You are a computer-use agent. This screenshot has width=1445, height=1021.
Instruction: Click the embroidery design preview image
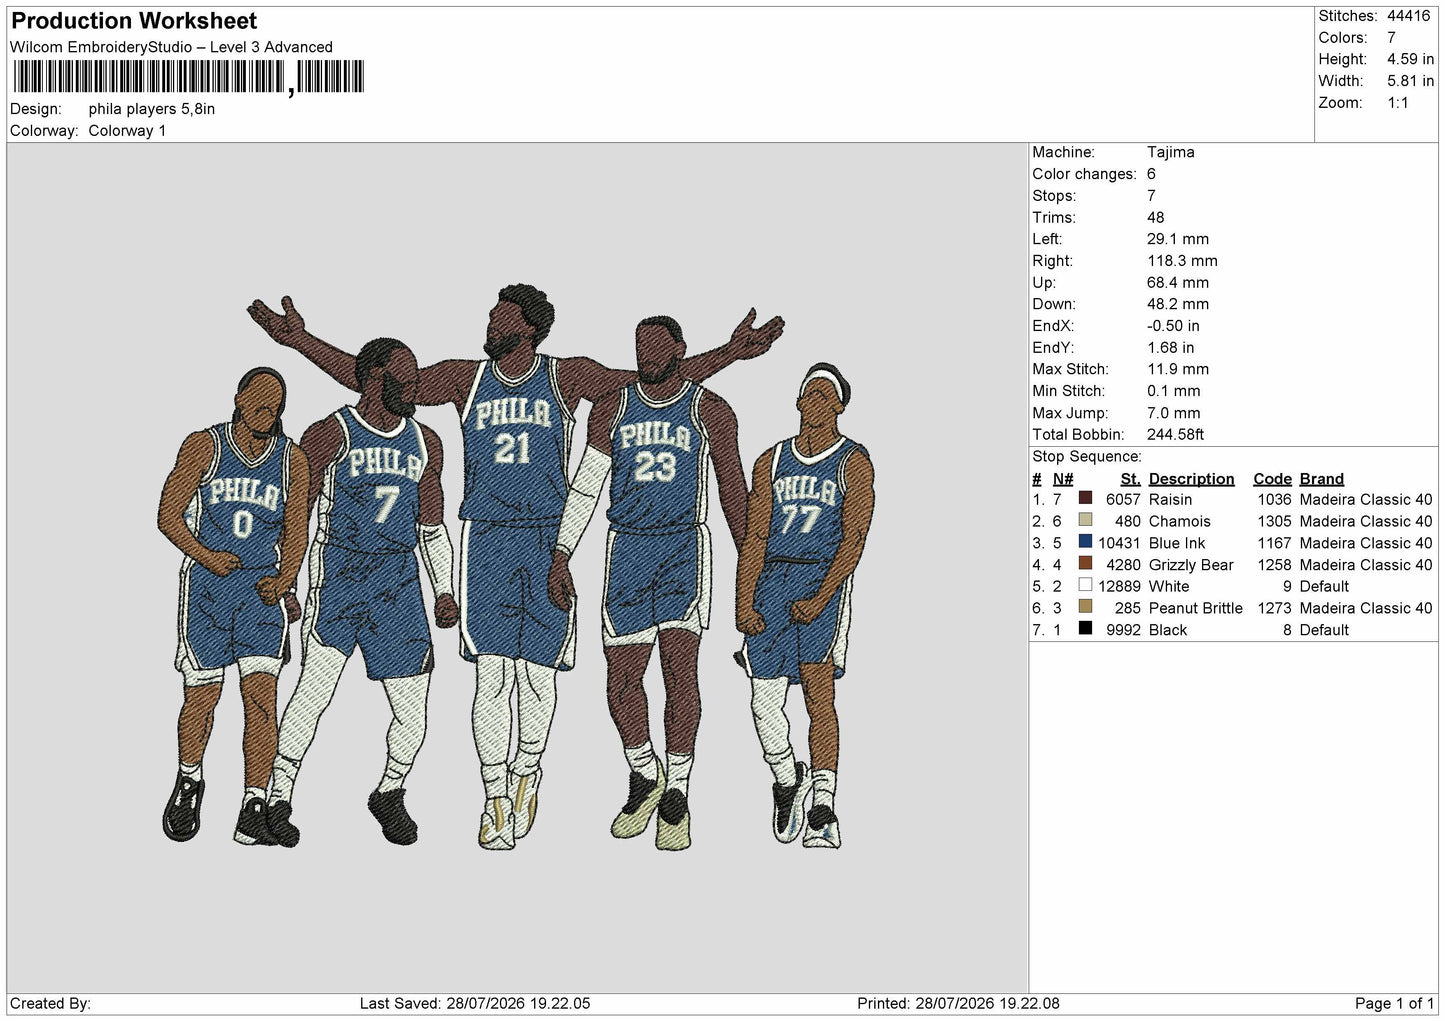pyautogui.click(x=517, y=570)
